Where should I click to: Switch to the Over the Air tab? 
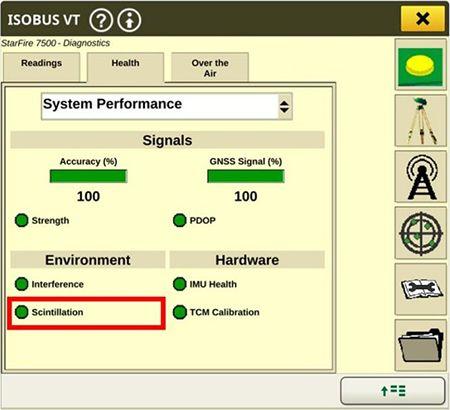[x=210, y=67]
